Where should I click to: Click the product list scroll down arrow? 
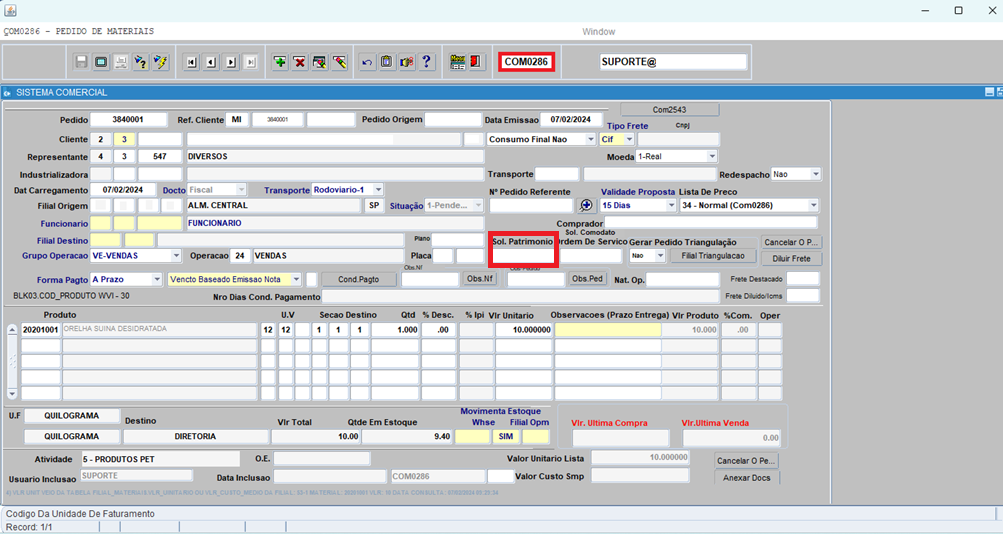pos(12,394)
